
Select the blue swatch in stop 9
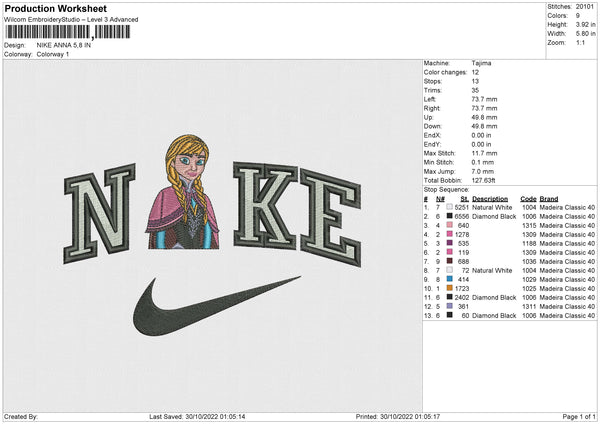point(449,279)
